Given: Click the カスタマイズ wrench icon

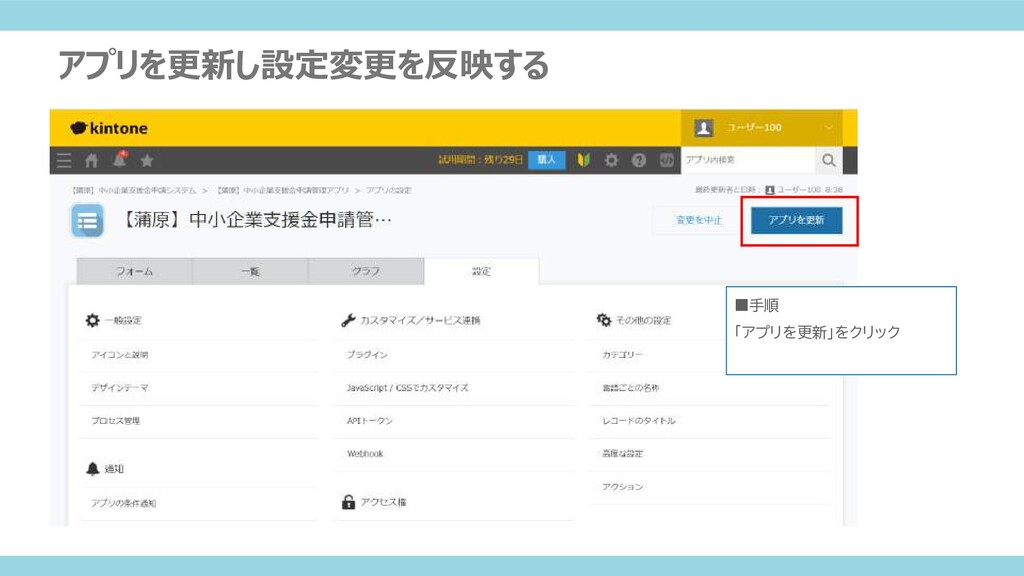Looking at the screenshot, I should (348, 320).
